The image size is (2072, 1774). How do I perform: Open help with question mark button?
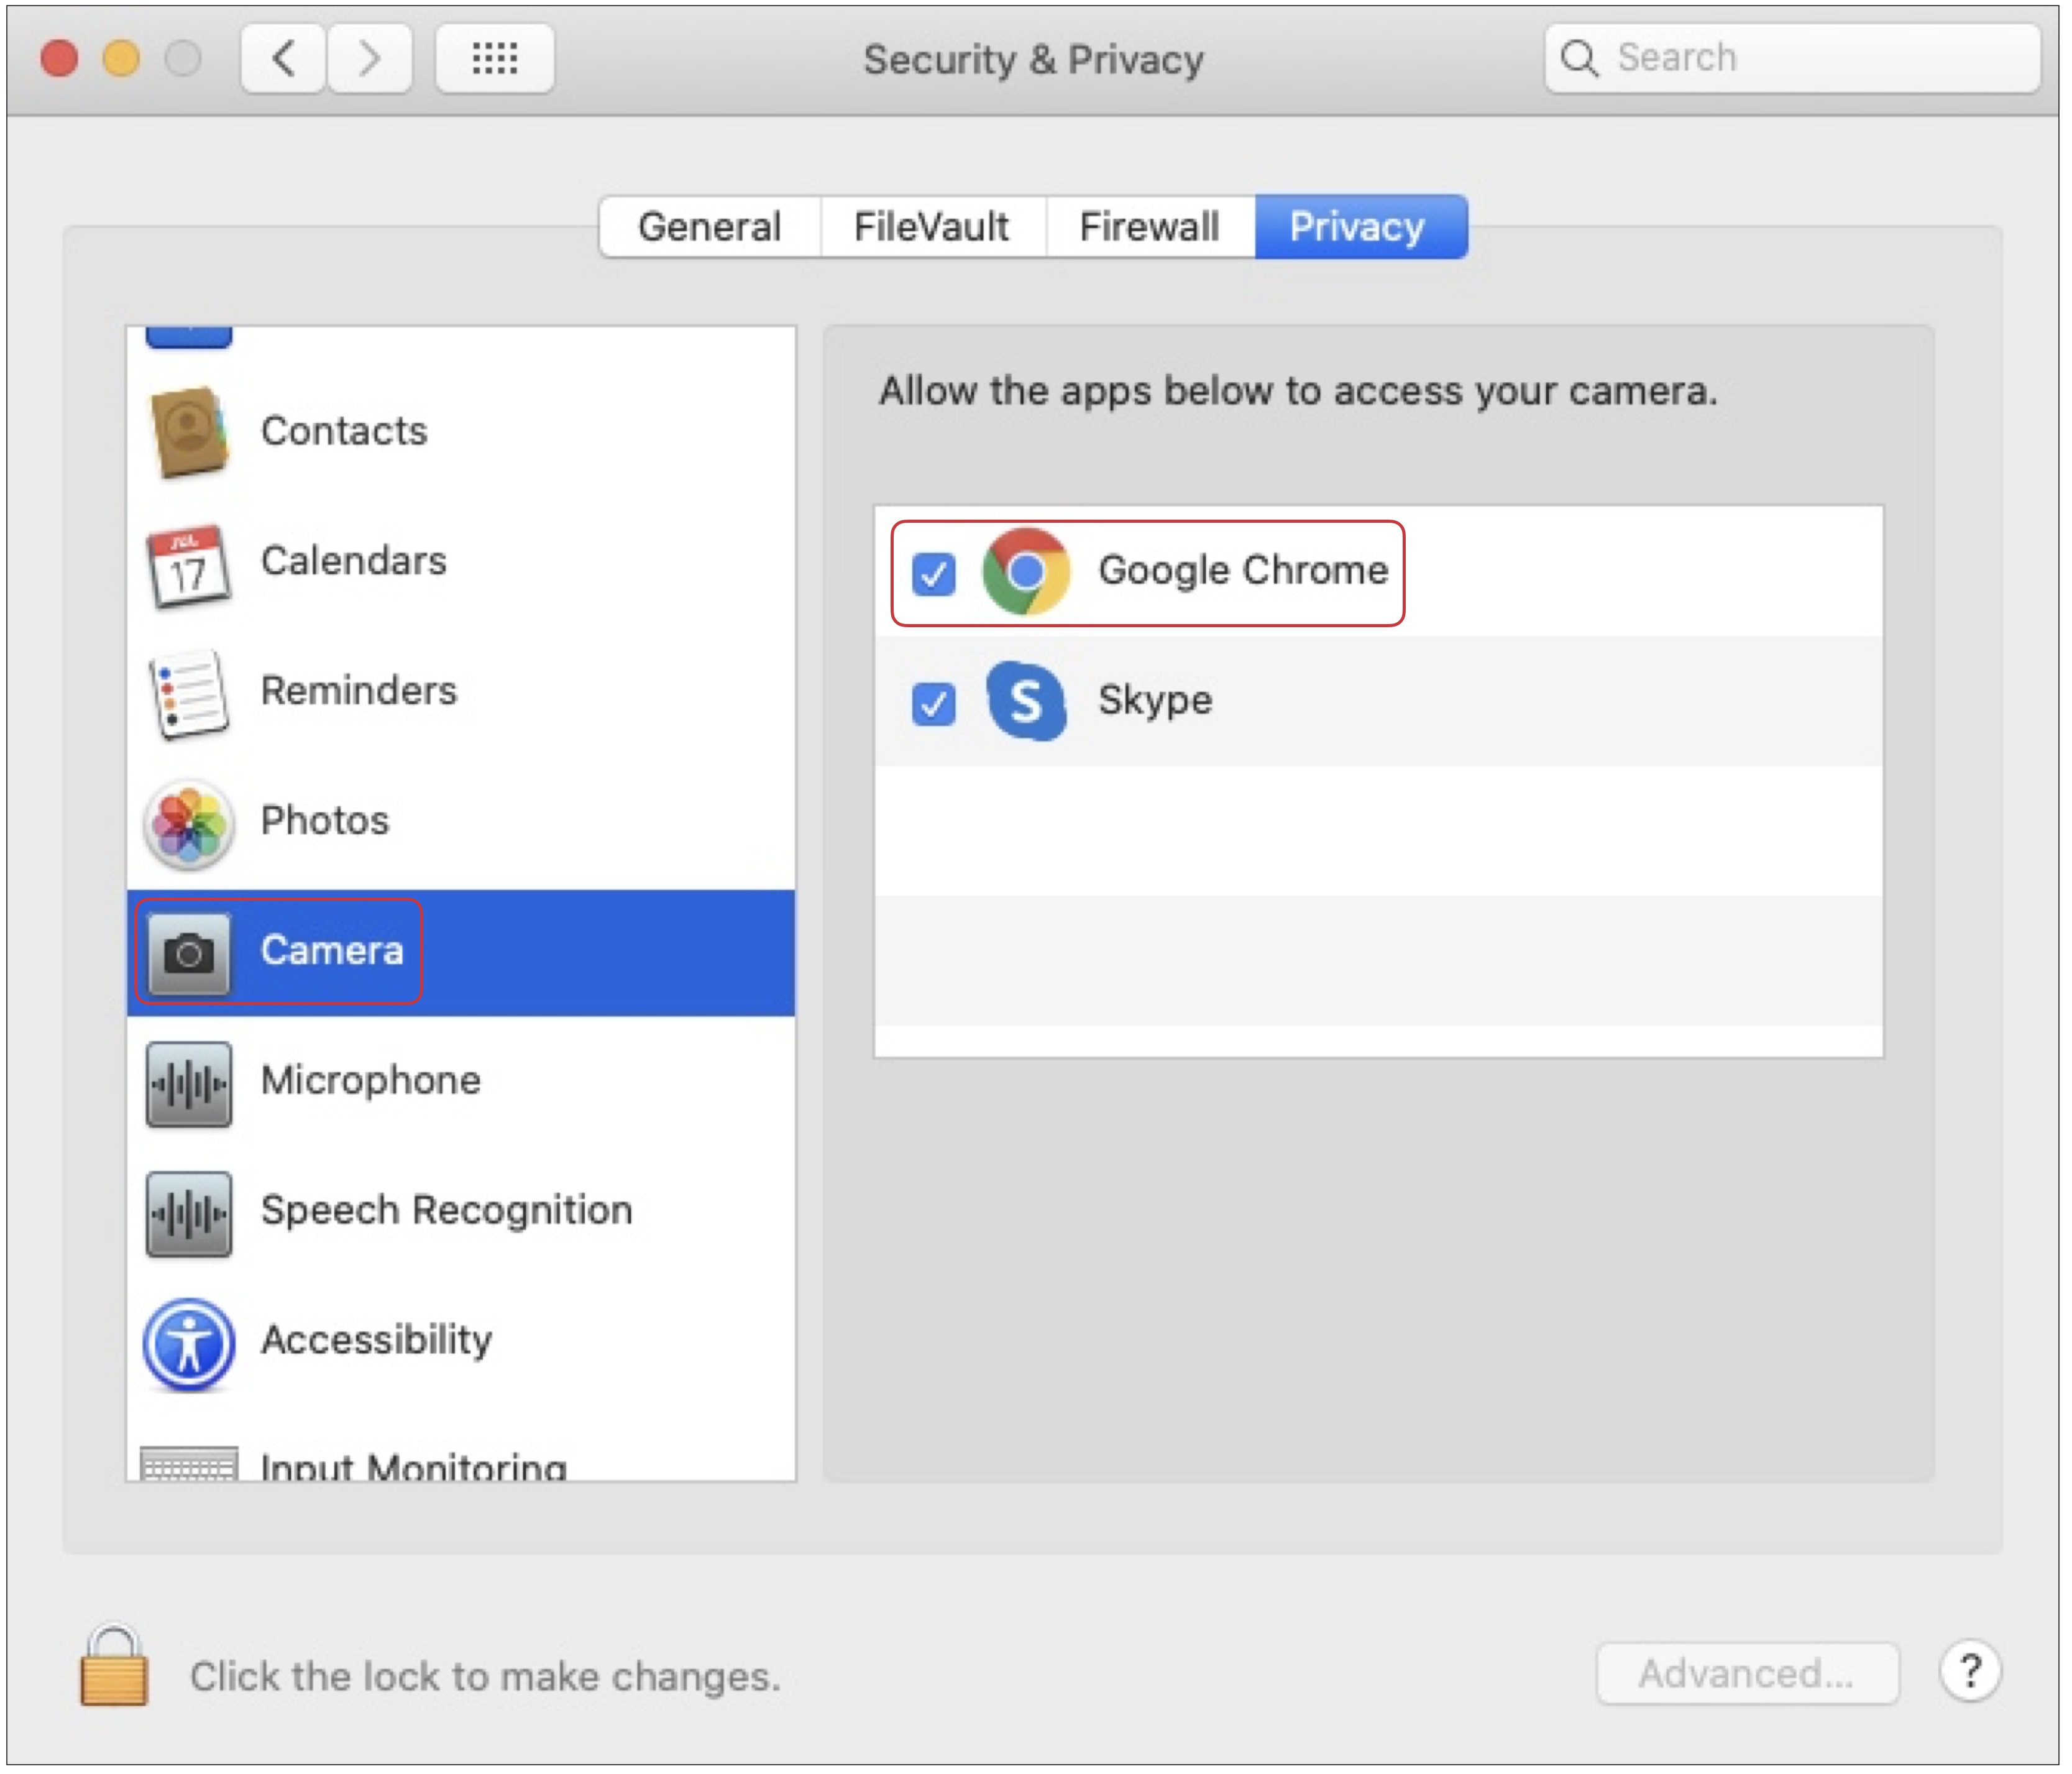[x=1970, y=1671]
